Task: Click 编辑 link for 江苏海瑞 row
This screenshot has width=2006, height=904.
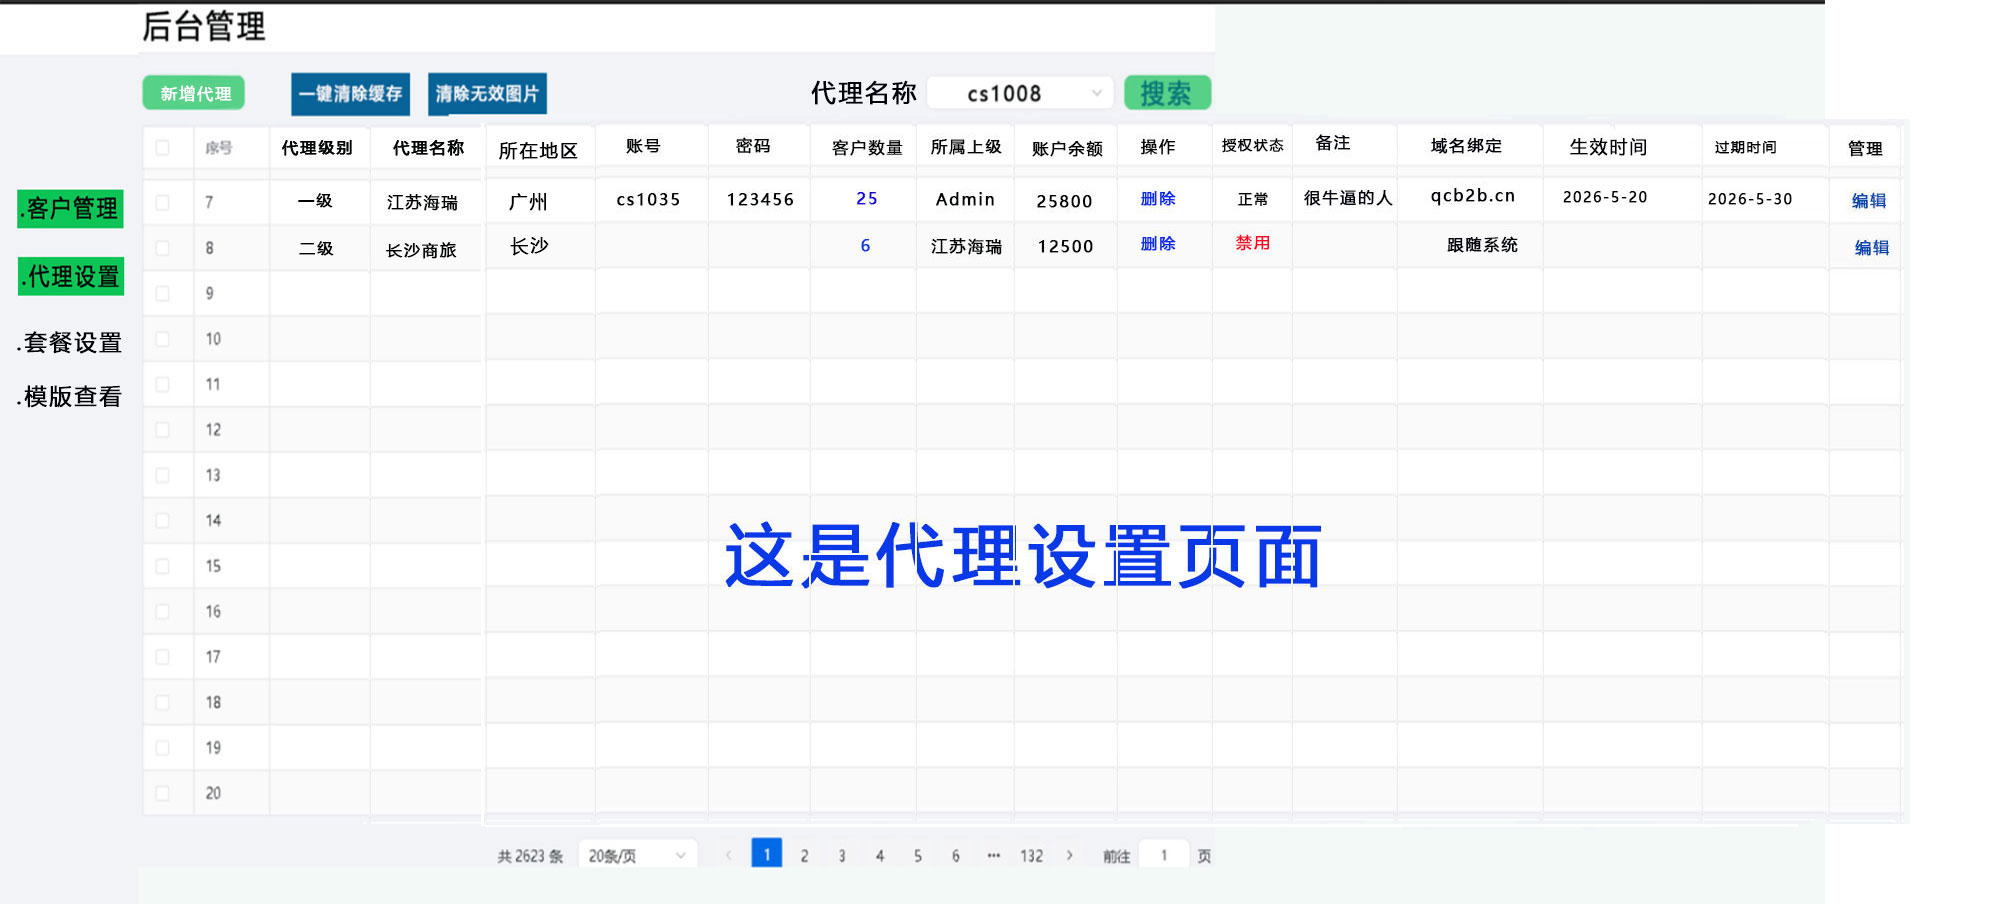Action: pyautogui.click(x=1869, y=201)
